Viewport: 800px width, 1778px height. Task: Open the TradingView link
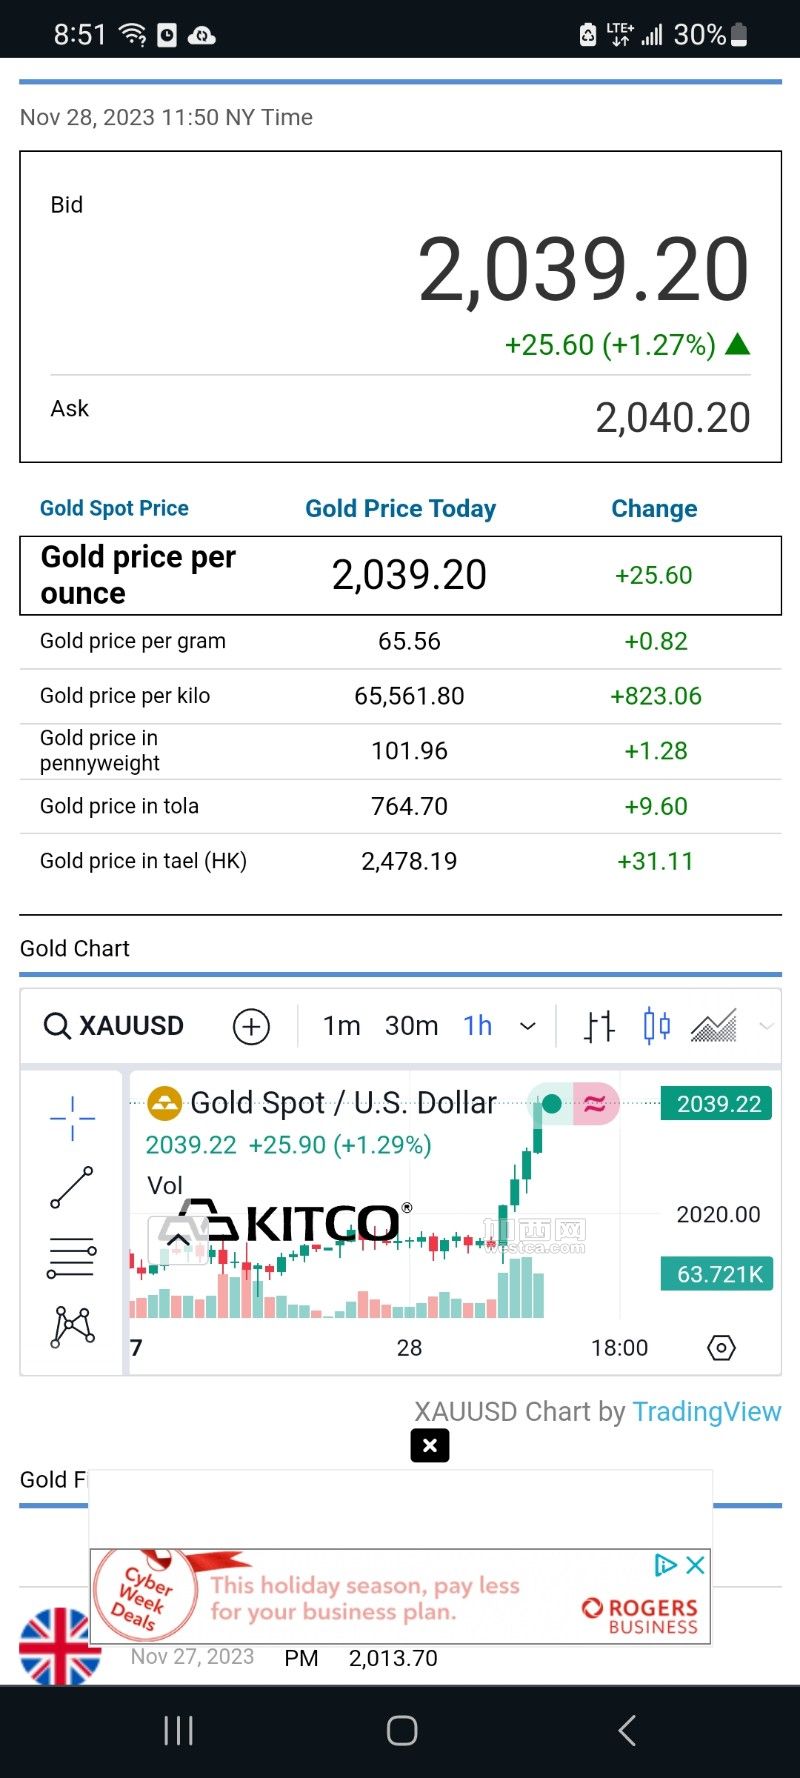click(706, 1411)
